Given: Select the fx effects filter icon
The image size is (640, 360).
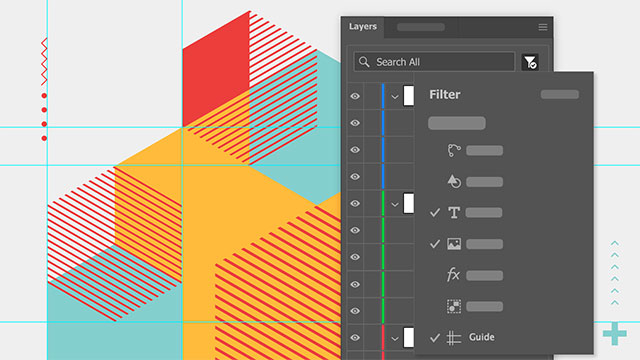Looking at the screenshot, I should tap(453, 275).
